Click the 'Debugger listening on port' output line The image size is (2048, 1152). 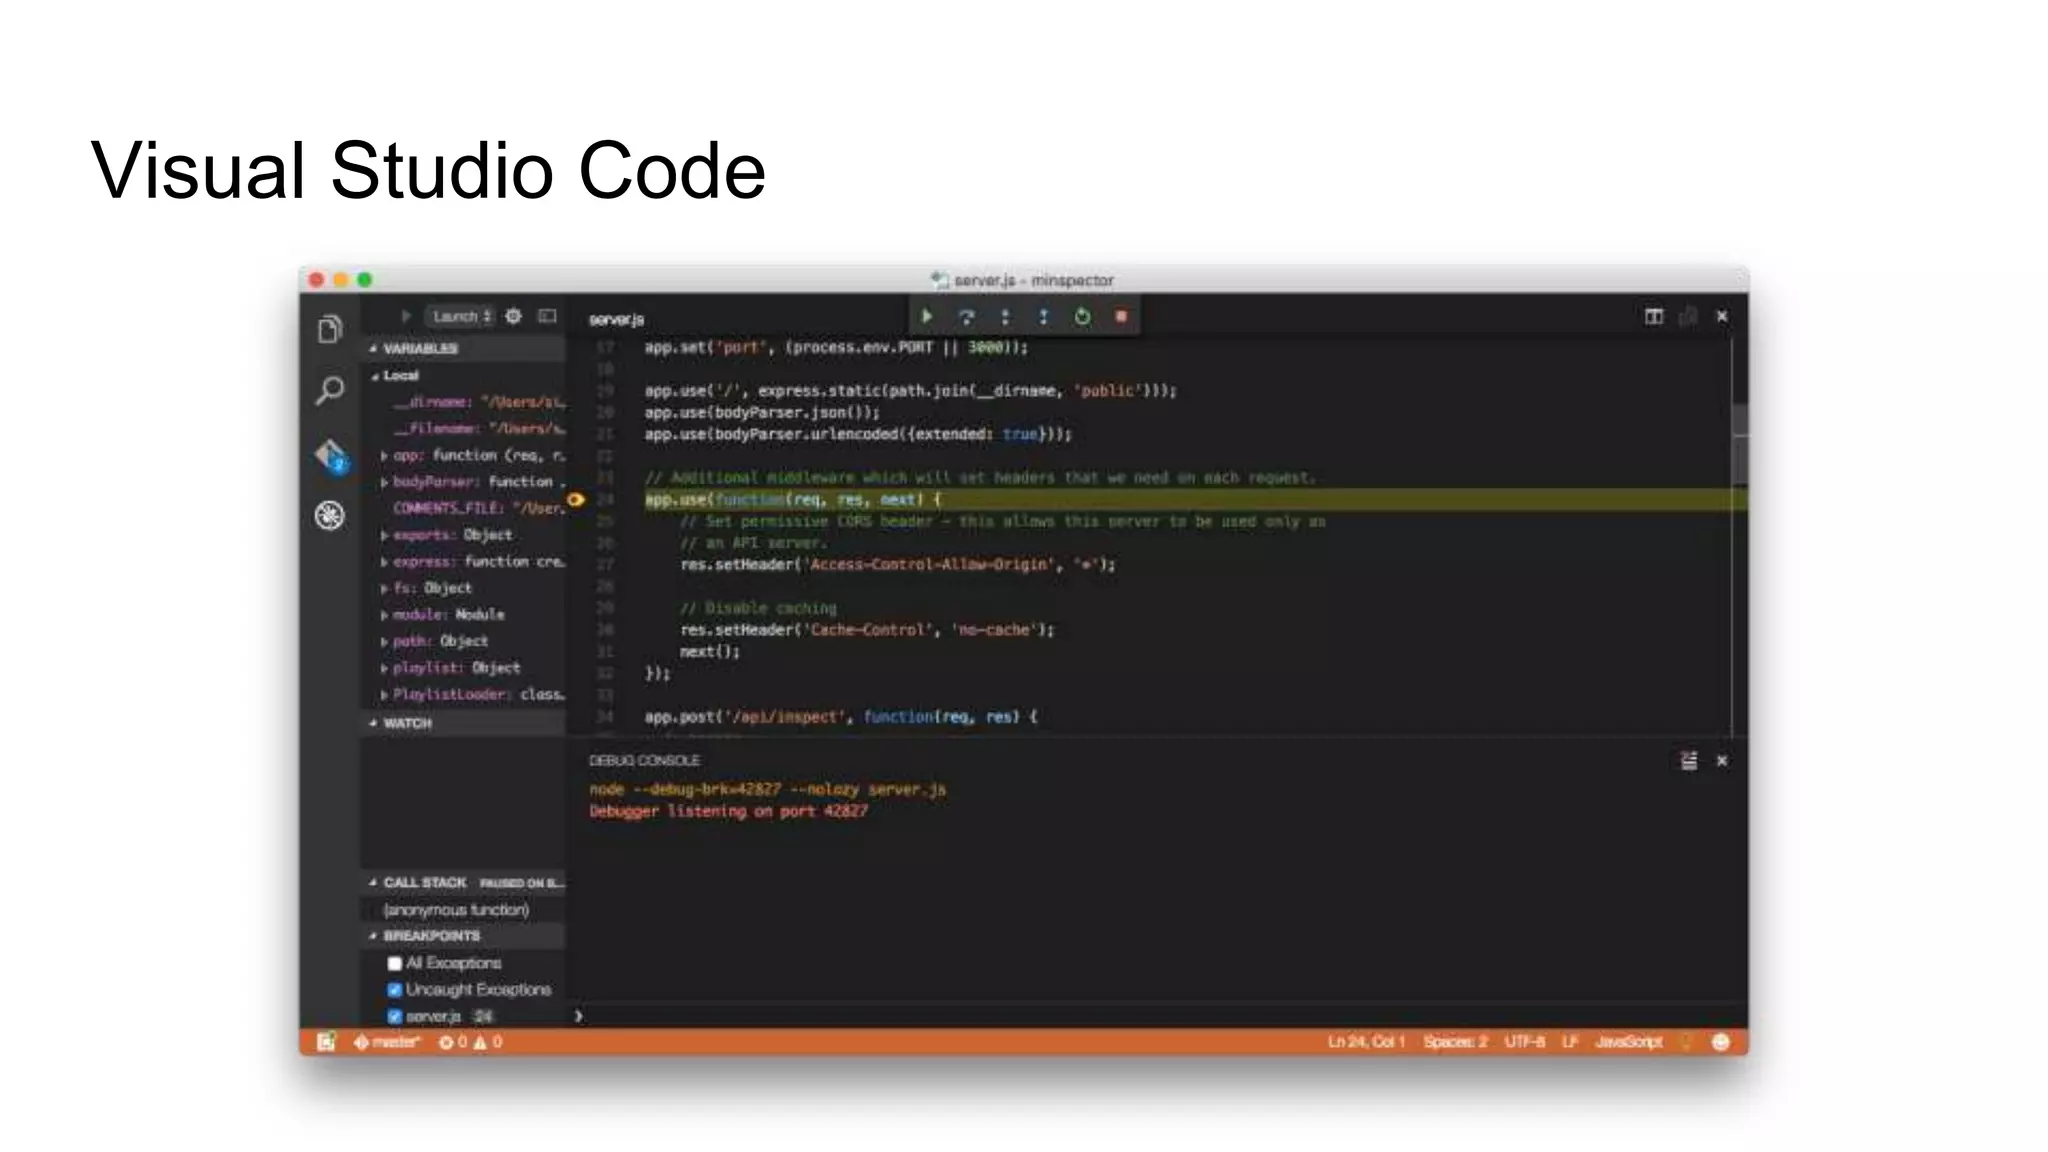coord(728,811)
